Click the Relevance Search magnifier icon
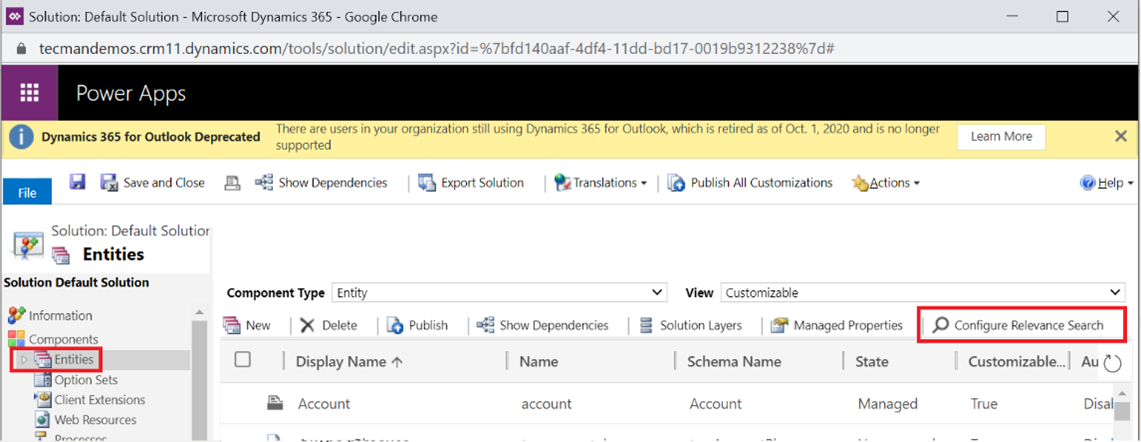Image resolution: width=1141 pixels, height=442 pixels. point(941,325)
